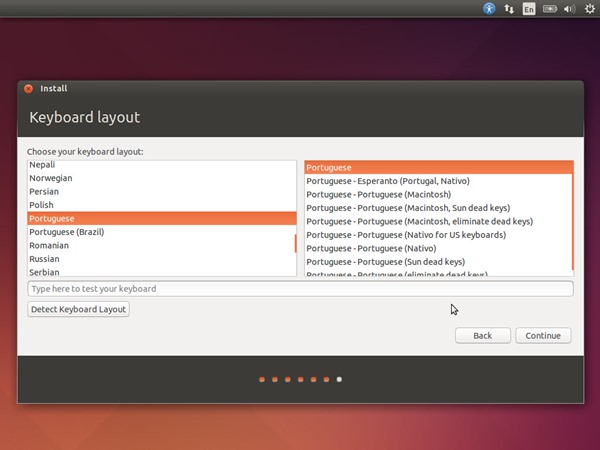Select Persian in the language list

coord(162,191)
